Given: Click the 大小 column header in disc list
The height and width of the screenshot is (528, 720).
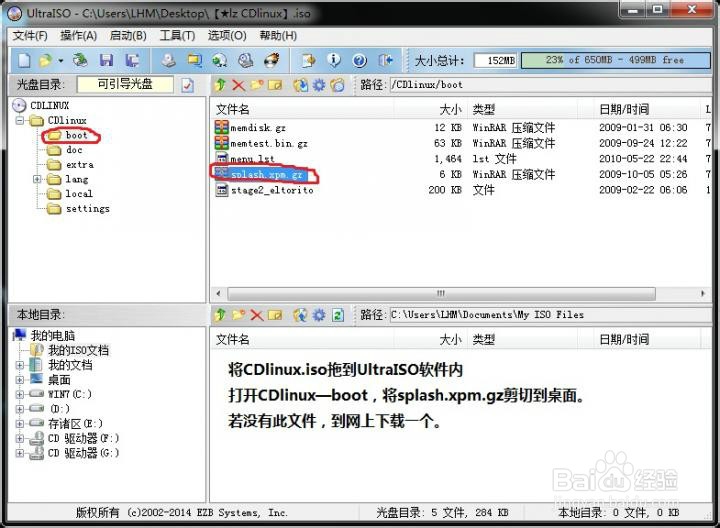Looking at the screenshot, I should tap(450, 110).
